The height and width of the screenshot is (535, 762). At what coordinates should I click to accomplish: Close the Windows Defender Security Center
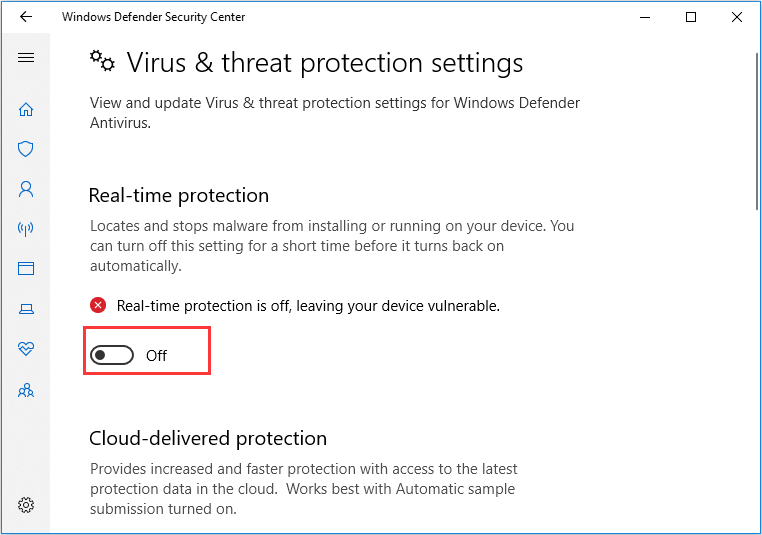pyautogui.click(x=737, y=17)
